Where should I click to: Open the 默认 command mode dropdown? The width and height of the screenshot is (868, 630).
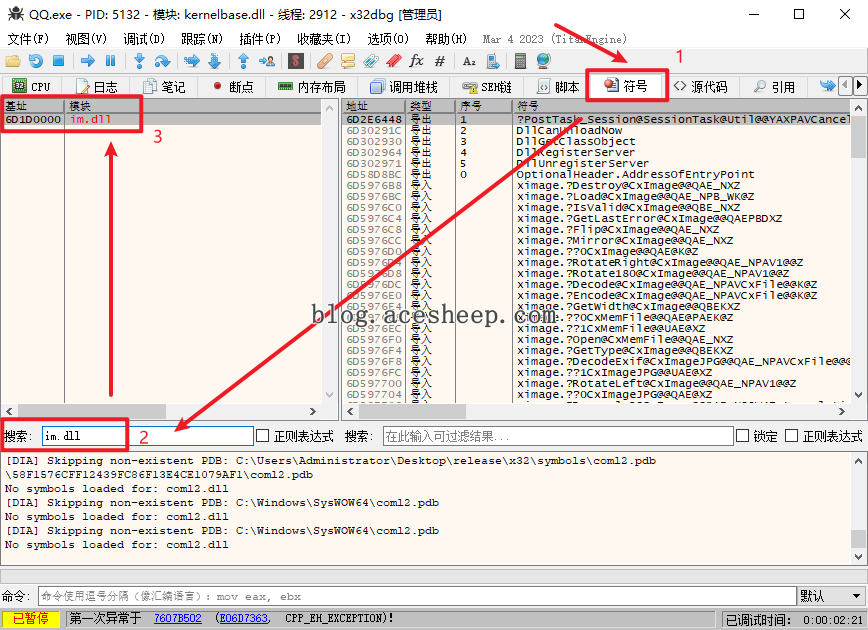(831, 596)
